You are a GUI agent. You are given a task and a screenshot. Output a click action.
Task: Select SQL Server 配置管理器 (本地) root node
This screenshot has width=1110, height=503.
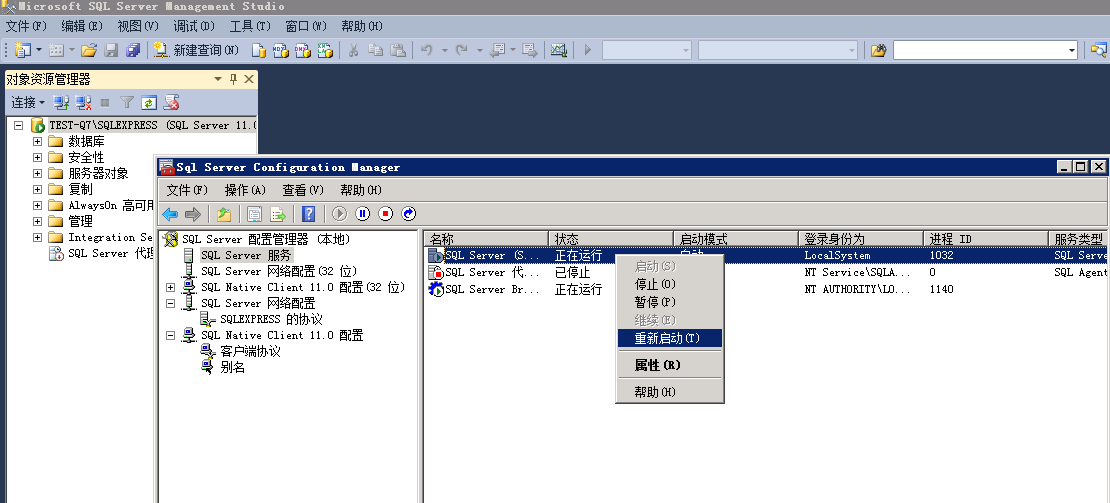[x=266, y=239]
